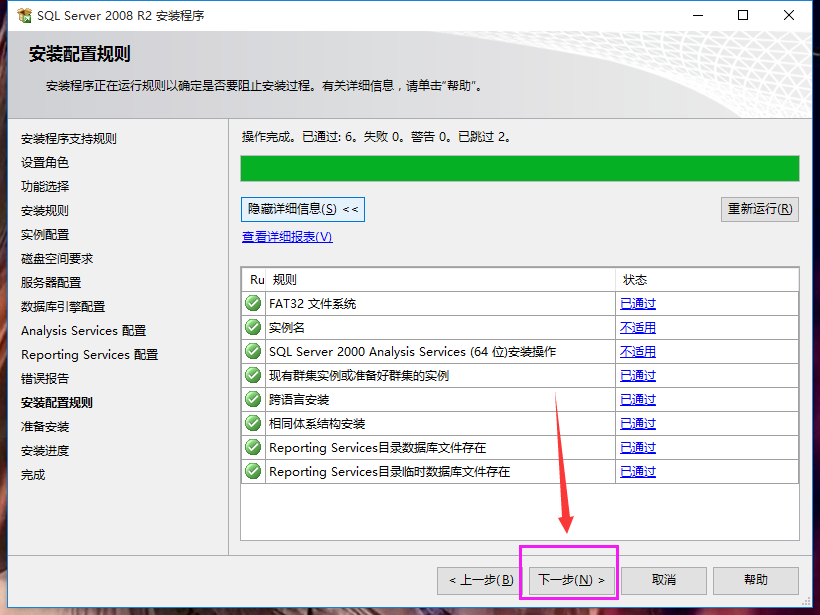
Task: Select 安装规则 in the step list
Action: pyautogui.click(x=45, y=211)
